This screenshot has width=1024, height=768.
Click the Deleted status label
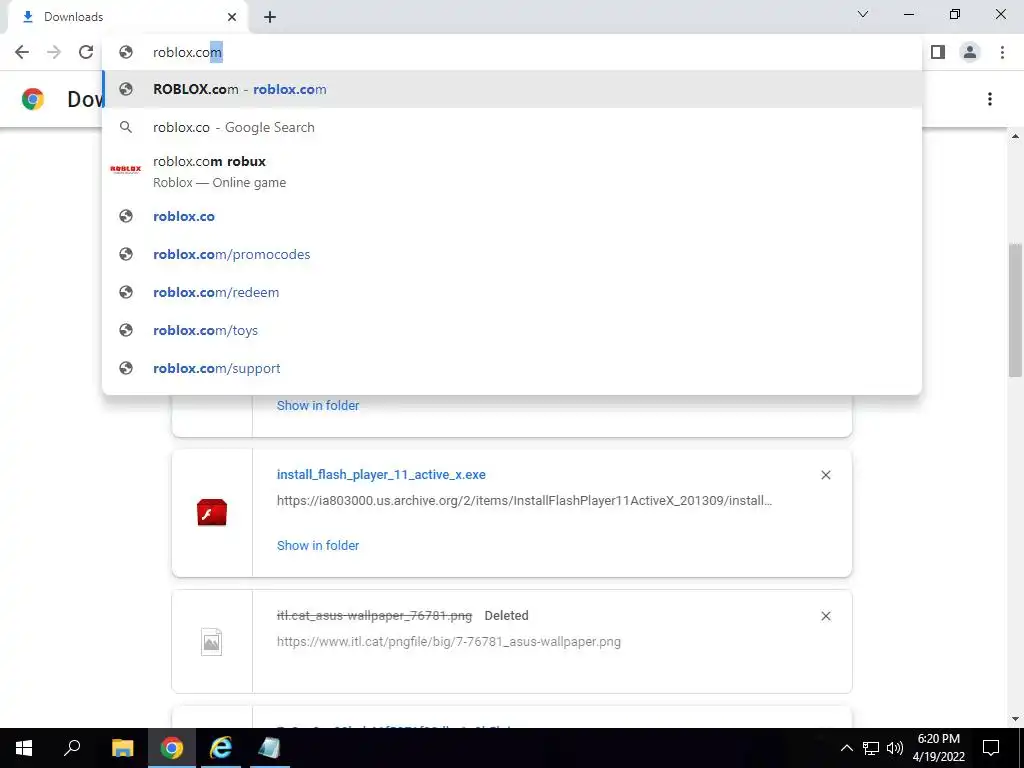click(x=506, y=615)
